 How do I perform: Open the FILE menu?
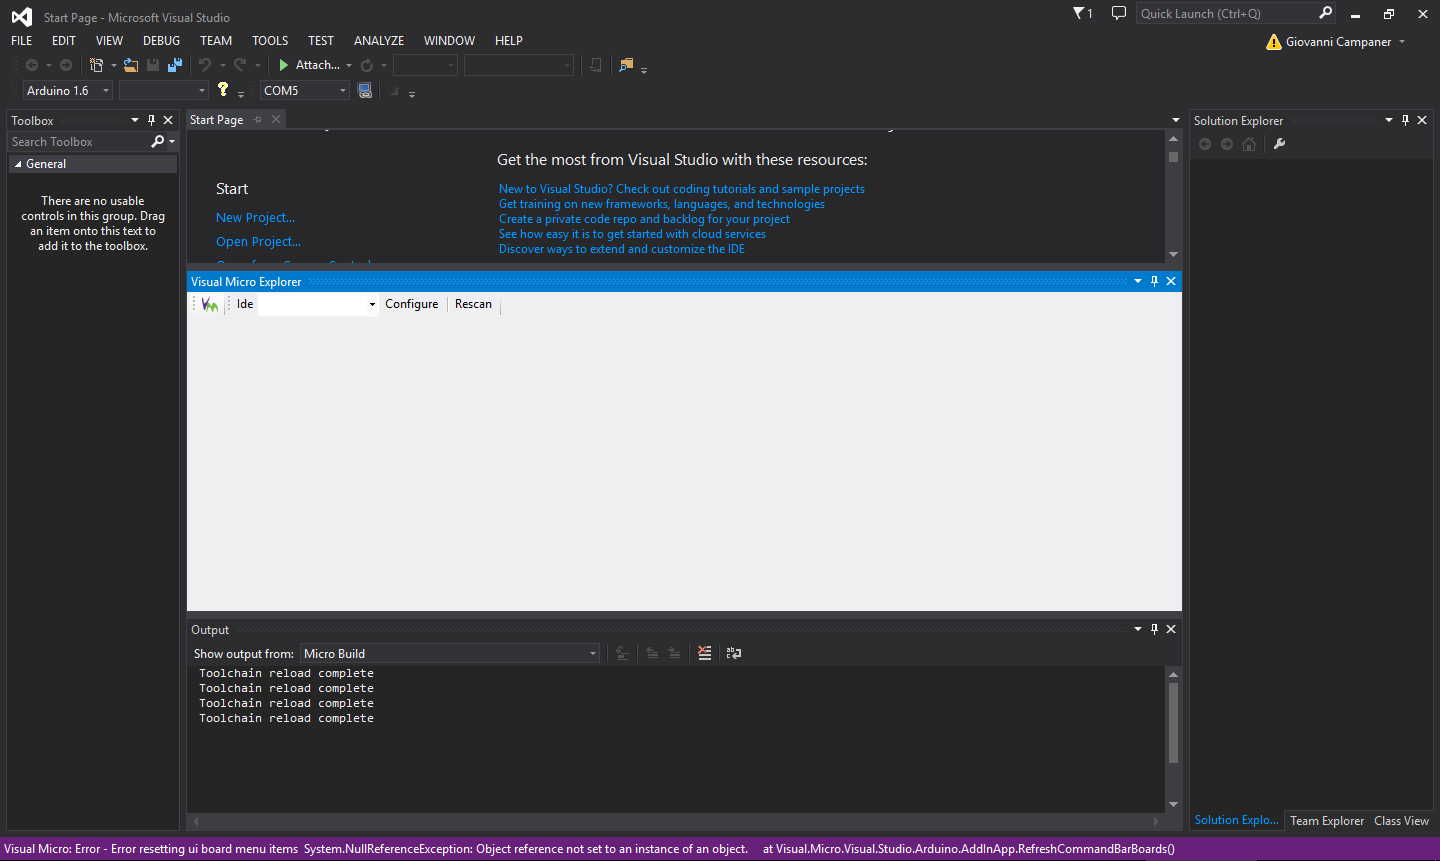[22, 41]
